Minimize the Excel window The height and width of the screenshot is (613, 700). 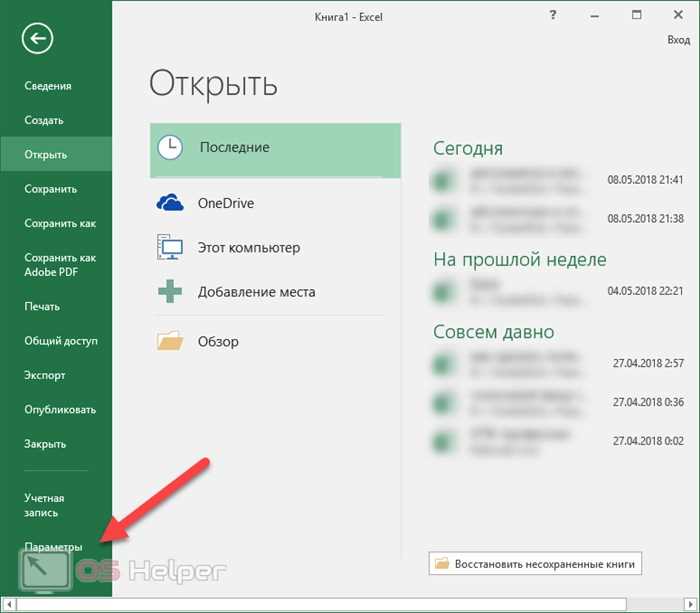tap(595, 16)
